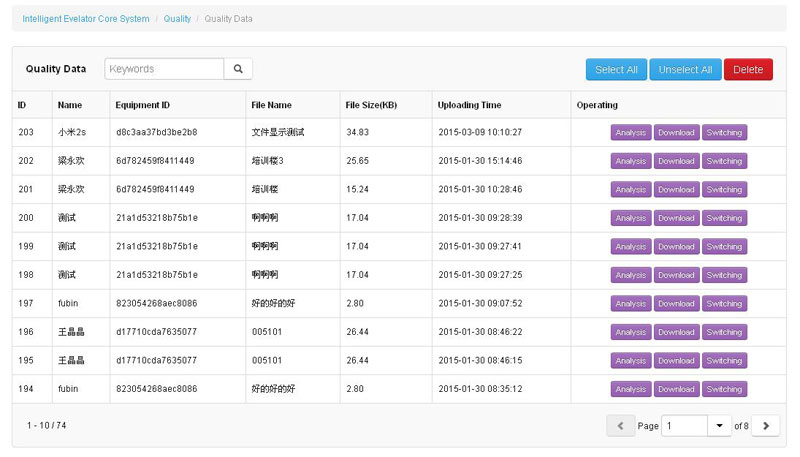Click Analysis for row ID 194

point(631,389)
